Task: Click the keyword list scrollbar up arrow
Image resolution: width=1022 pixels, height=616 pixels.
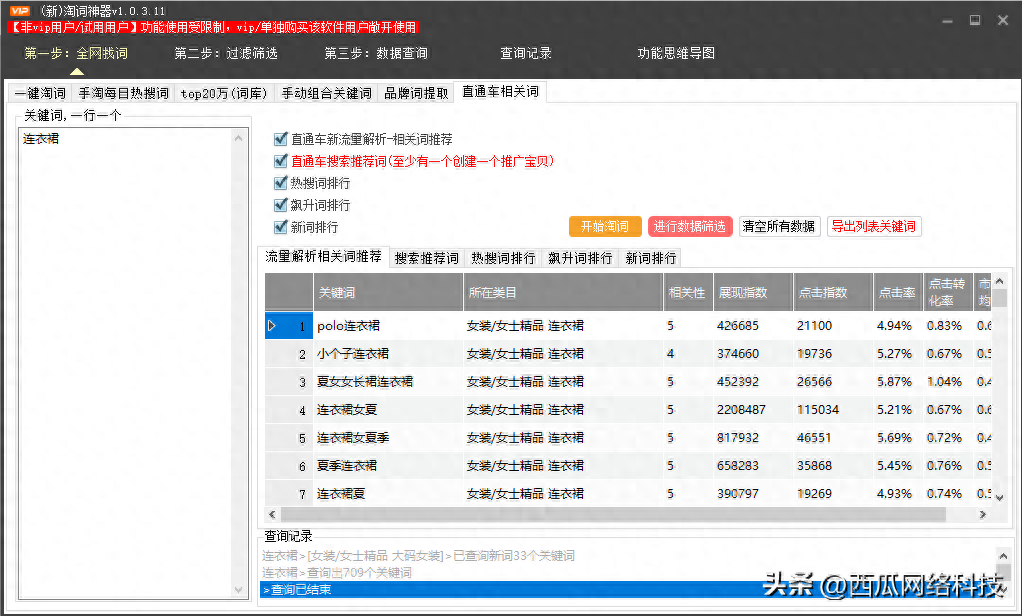Action: click(239, 138)
